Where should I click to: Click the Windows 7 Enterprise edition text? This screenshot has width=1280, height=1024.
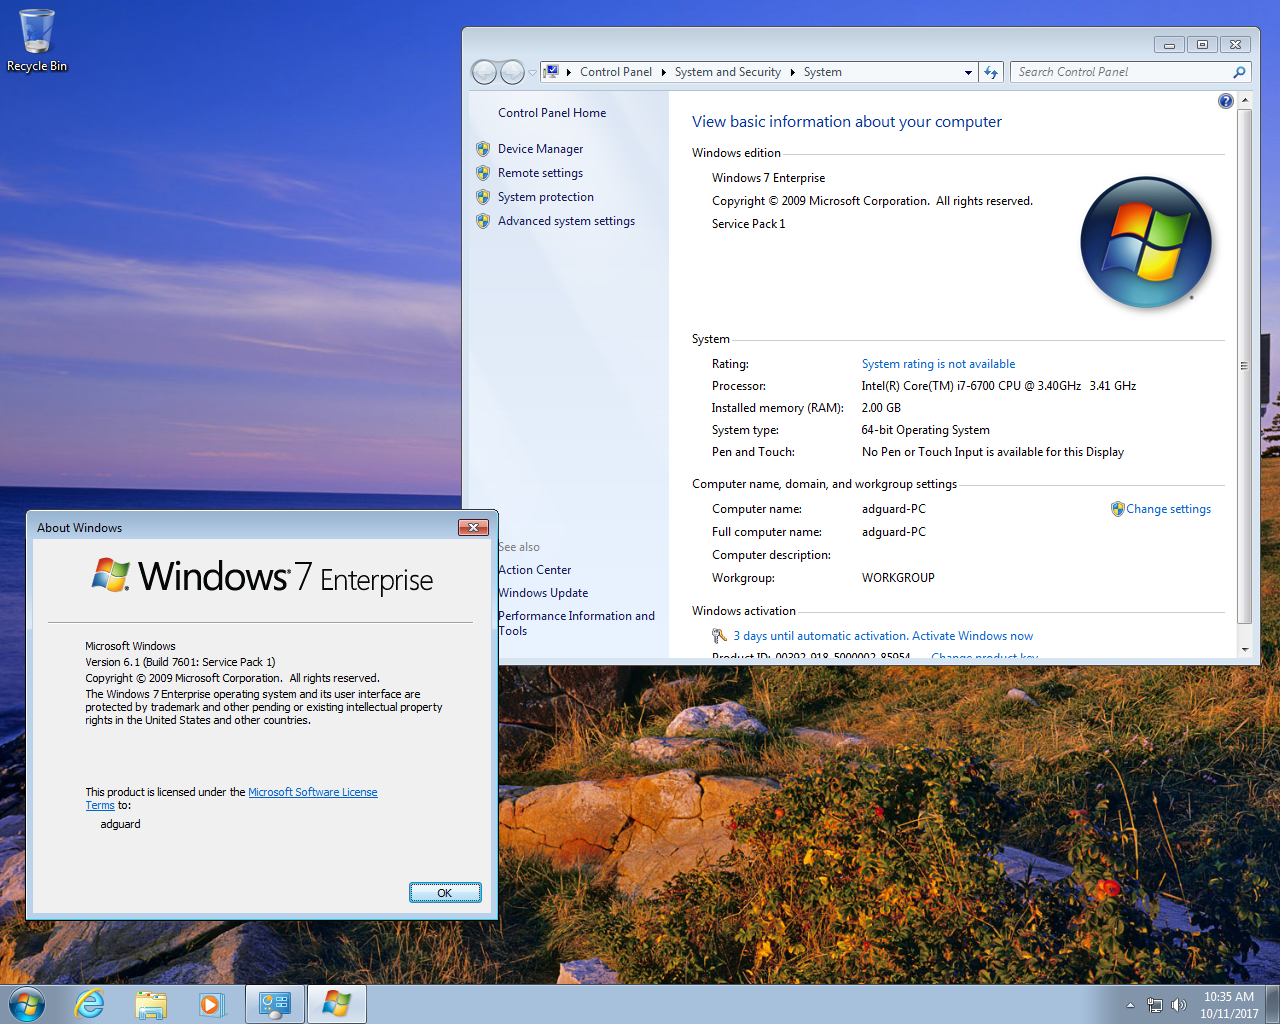768,178
